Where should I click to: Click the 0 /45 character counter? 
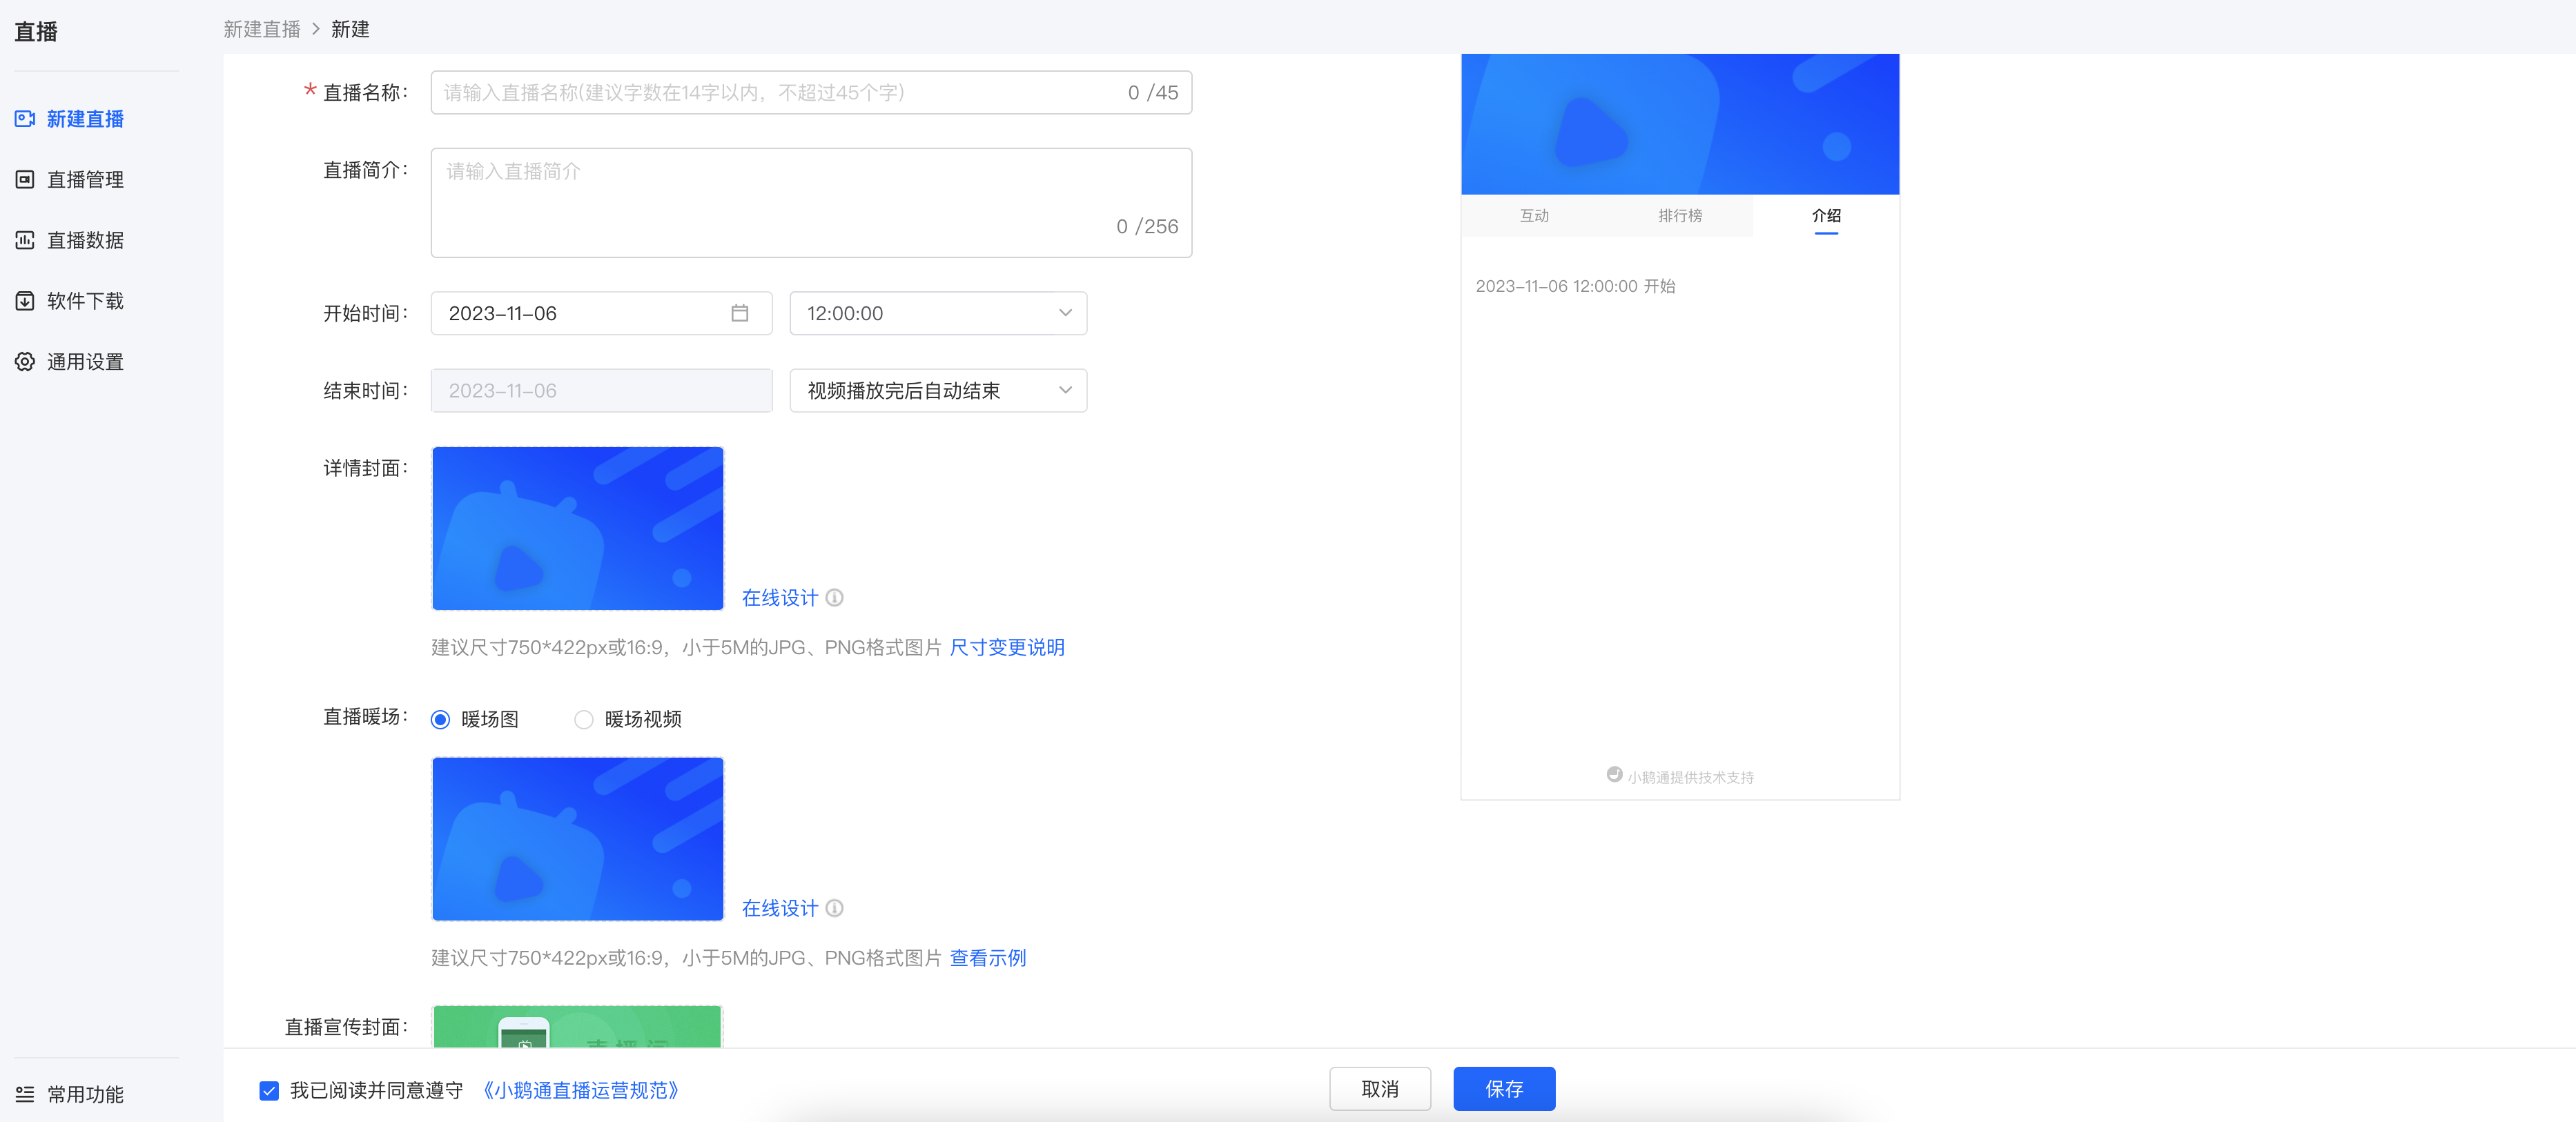click(x=1153, y=93)
